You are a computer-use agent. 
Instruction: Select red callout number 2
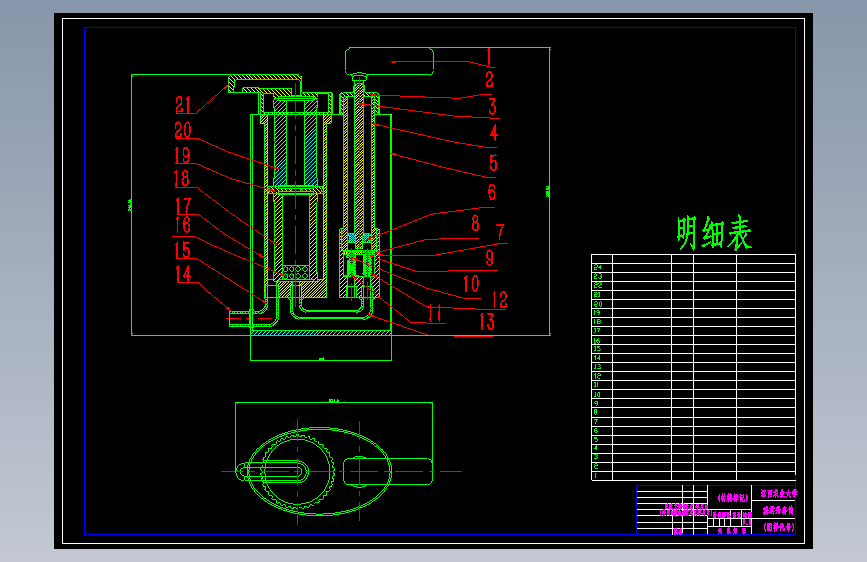(489, 80)
